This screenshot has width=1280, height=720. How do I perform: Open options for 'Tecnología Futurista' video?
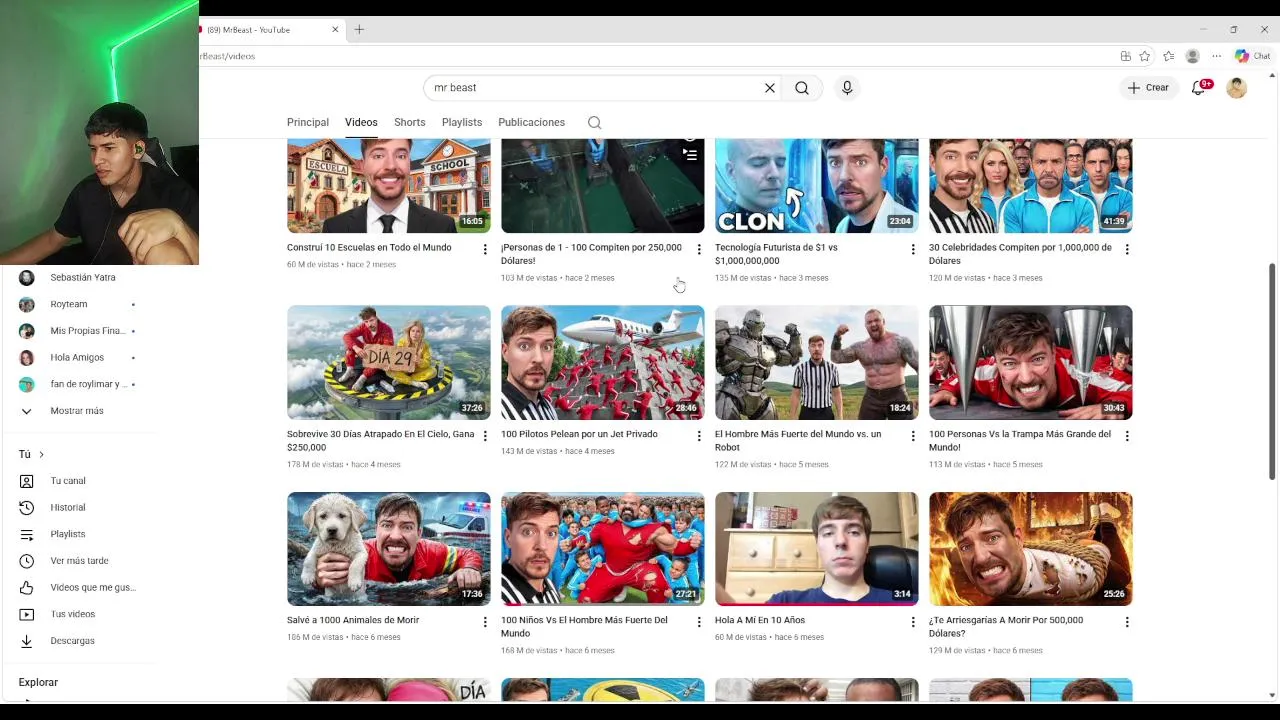913,249
